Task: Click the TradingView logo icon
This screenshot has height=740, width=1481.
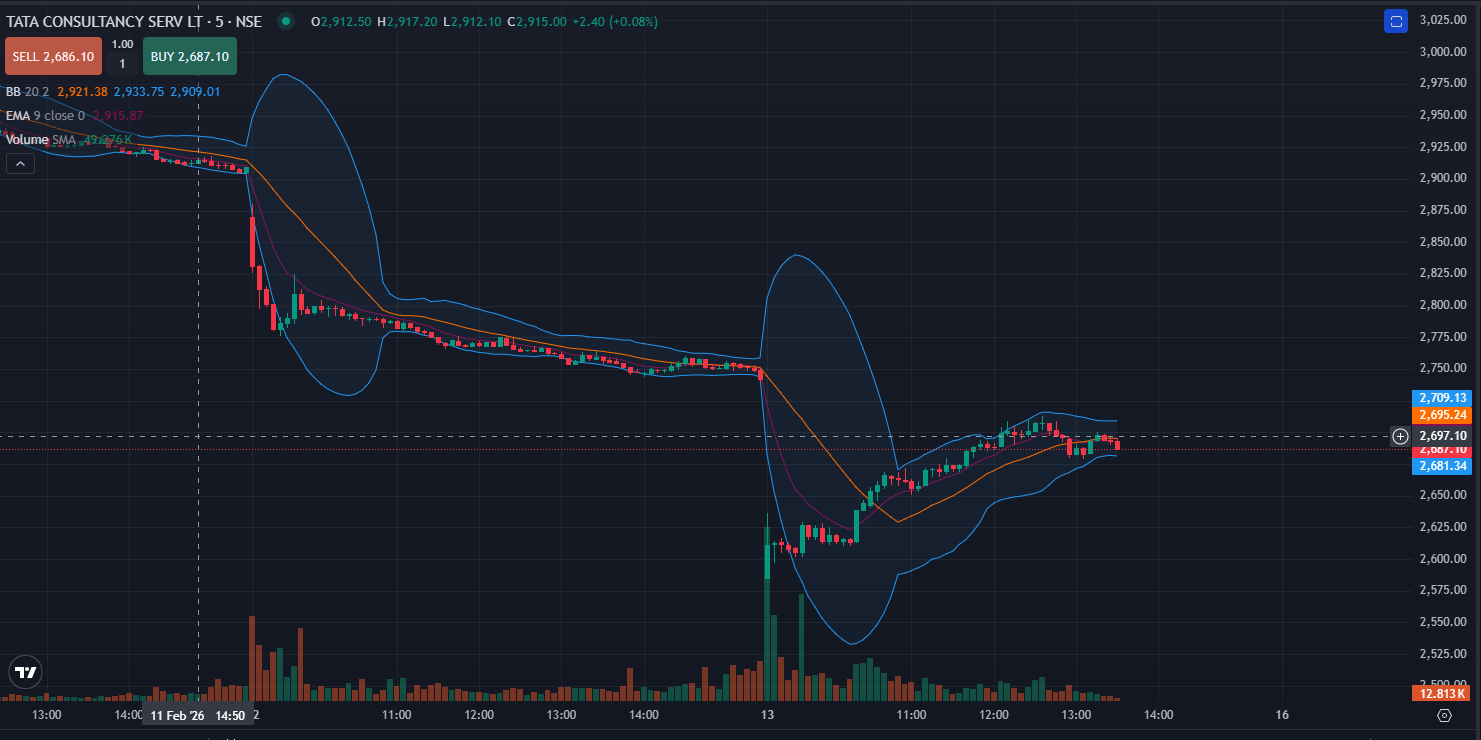Action: (26, 673)
